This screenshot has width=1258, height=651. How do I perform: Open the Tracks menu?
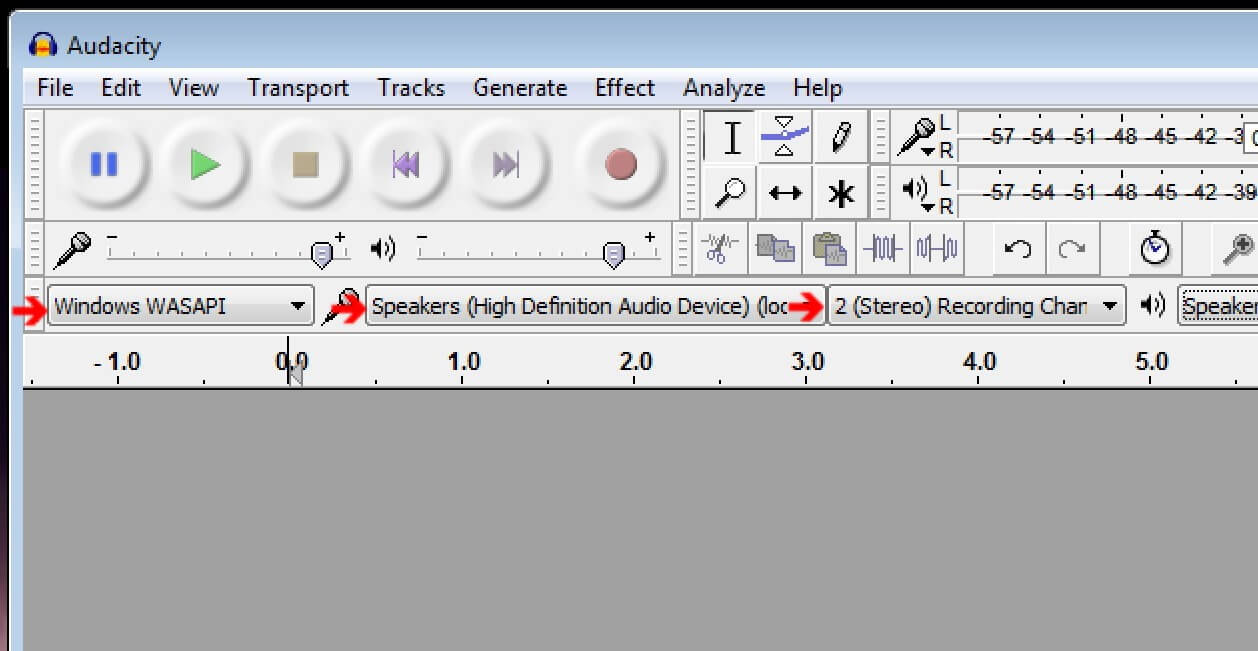click(x=411, y=88)
